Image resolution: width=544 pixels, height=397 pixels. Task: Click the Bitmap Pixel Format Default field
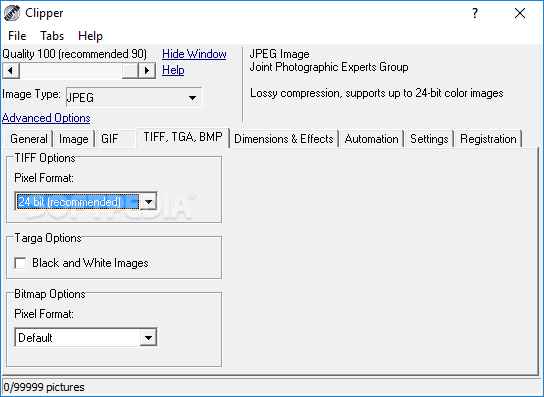point(78,338)
